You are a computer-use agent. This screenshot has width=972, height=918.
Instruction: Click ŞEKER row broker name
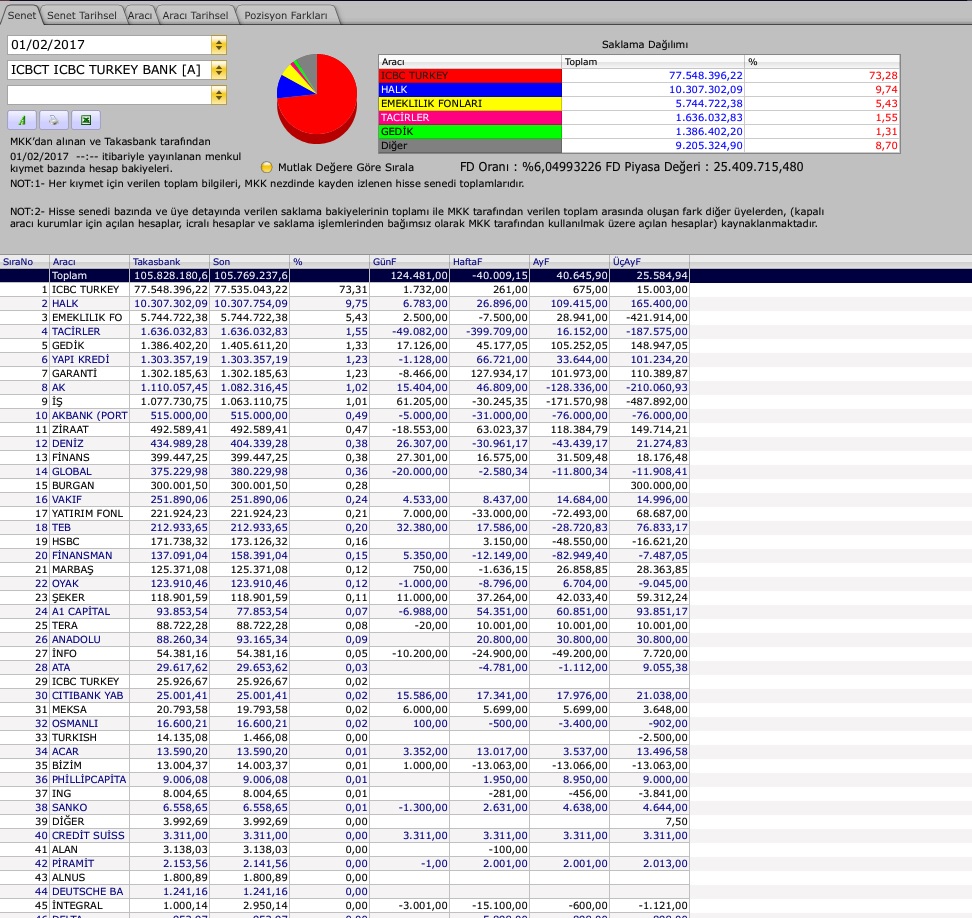click(x=68, y=598)
